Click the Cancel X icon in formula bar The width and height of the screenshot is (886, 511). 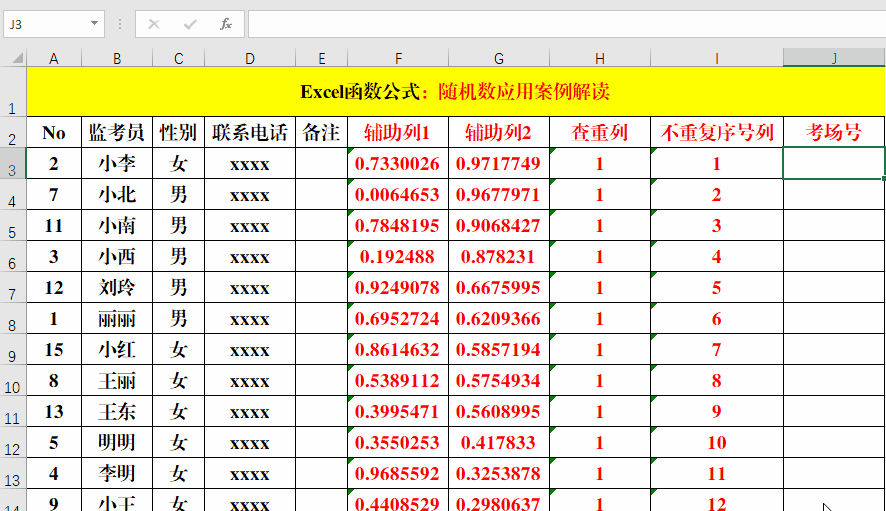pos(154,23)
